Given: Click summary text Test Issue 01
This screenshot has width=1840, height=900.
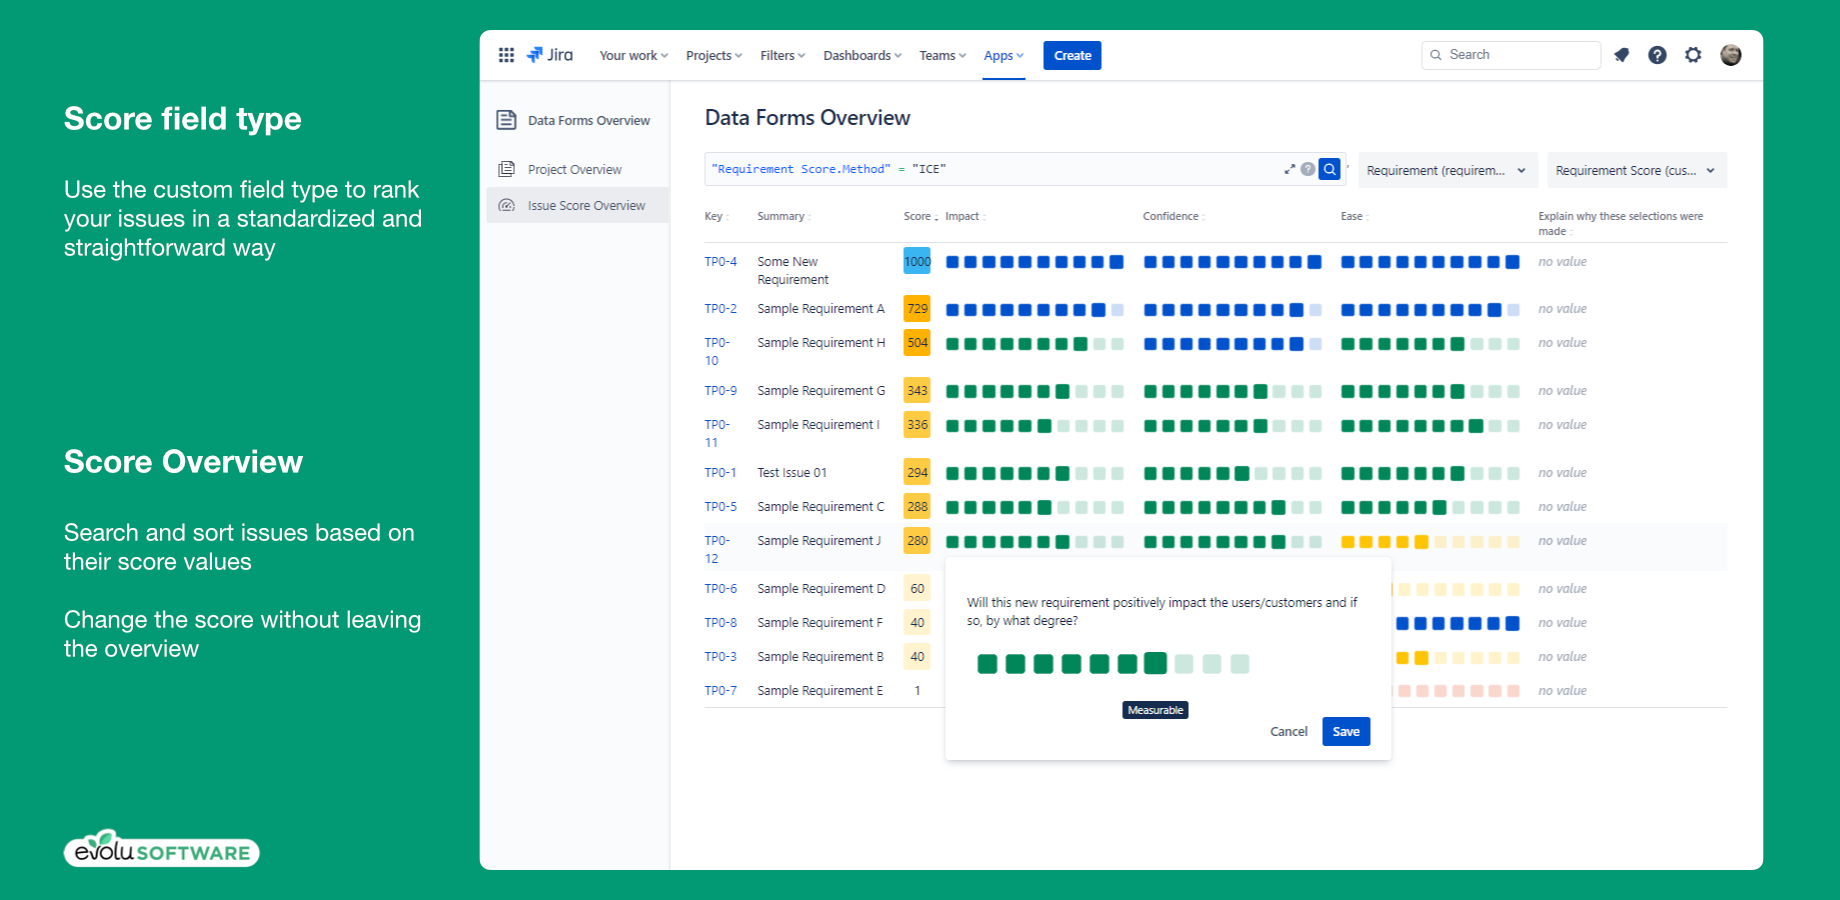Looking at the screenshot, I should [x=792, y=472].
